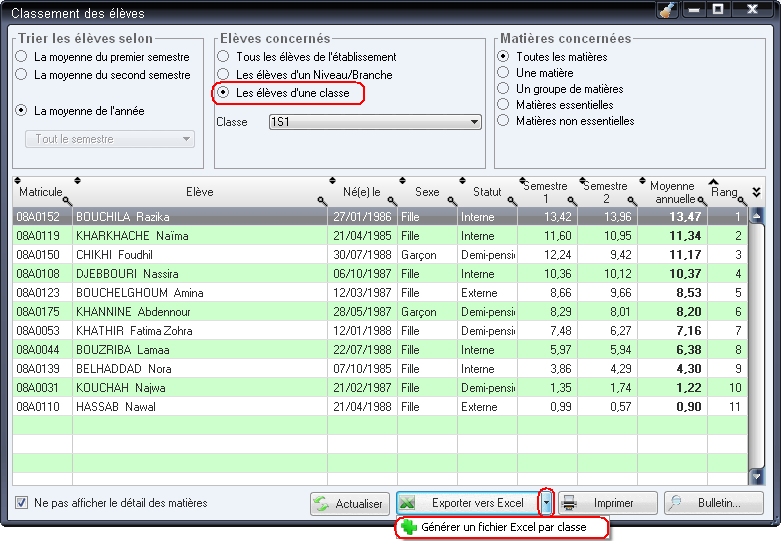Click the Actualiser button
The width and height of the screenshot is (781, 541).
[x=348, y=504]
